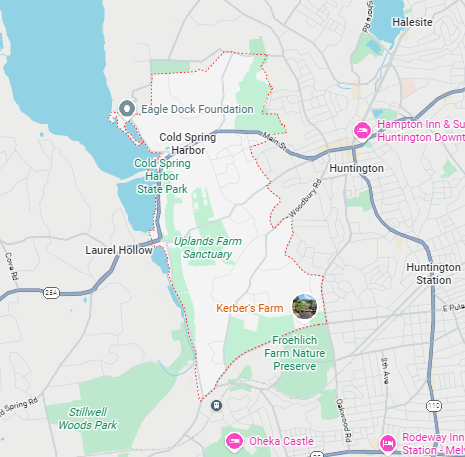Open the Kerber's Farm photo marker

[304, 307]
